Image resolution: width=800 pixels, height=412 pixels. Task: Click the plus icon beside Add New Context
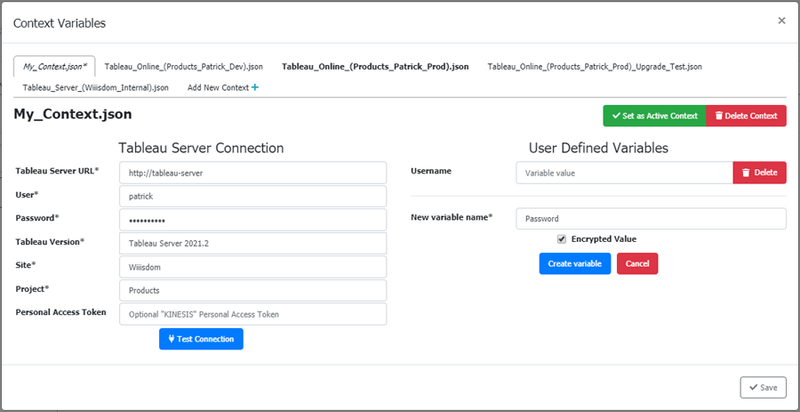coord(255,88)
